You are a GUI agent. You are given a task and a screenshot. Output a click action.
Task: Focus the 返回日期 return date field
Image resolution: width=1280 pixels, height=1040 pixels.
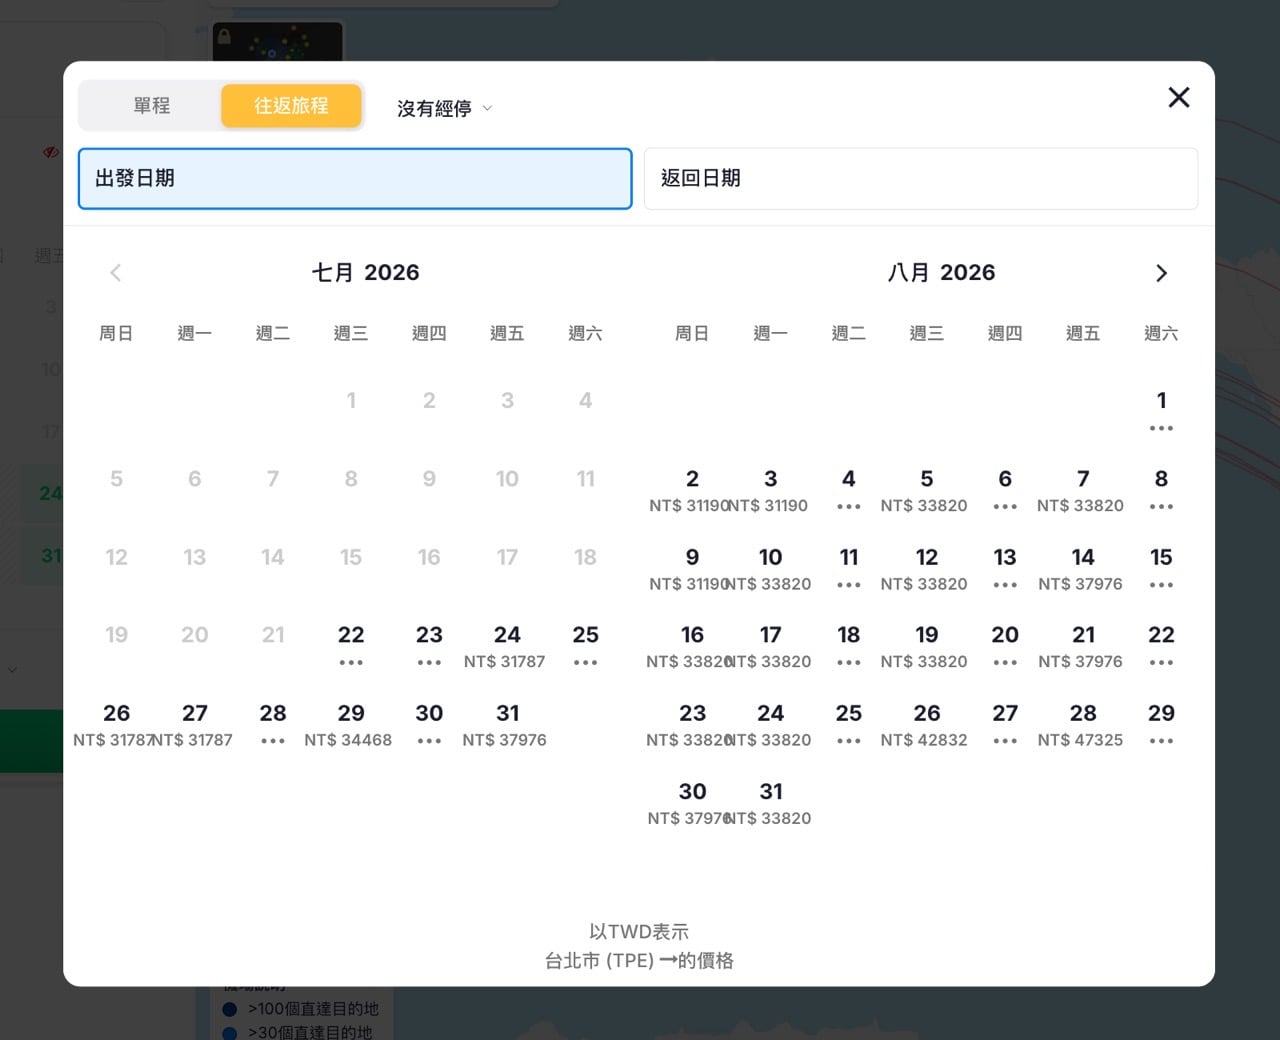pos(921,179)
